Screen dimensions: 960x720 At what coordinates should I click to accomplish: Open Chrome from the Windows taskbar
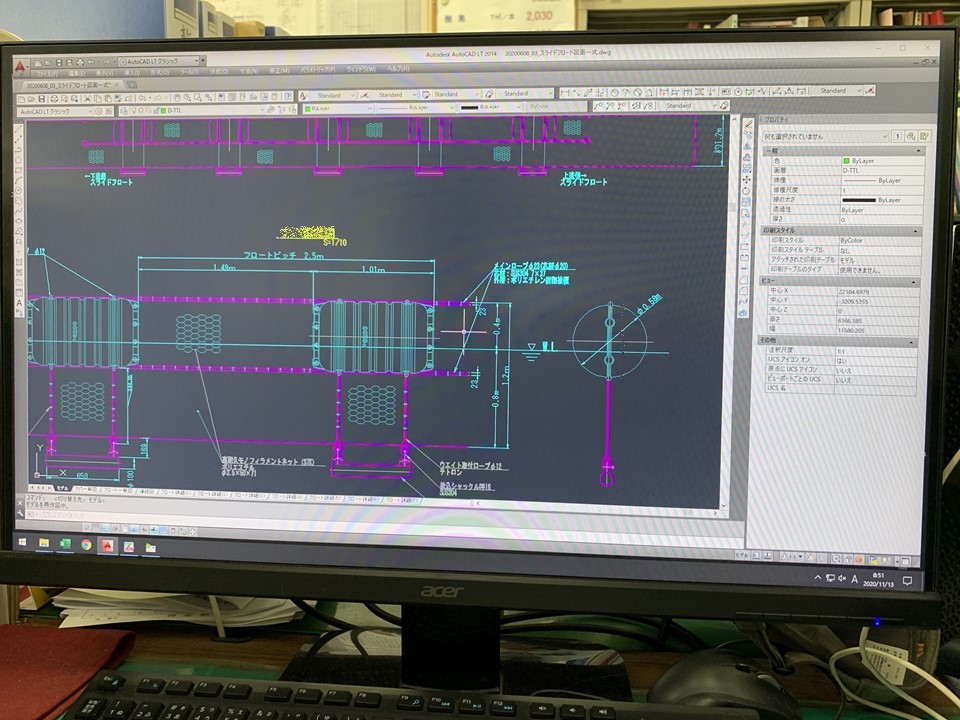coord(86,545)
